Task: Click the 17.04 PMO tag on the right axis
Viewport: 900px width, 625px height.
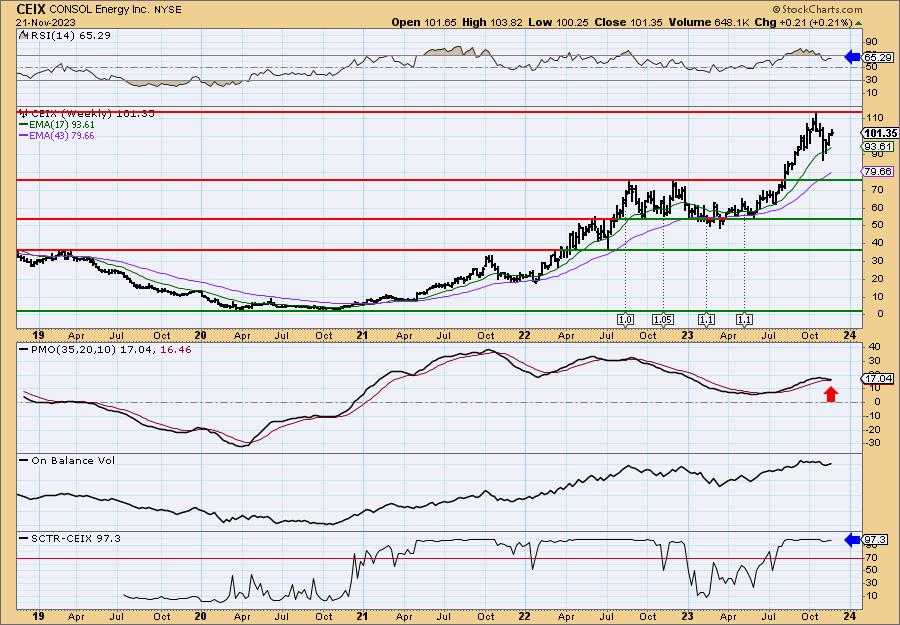Action: point(879,378)
